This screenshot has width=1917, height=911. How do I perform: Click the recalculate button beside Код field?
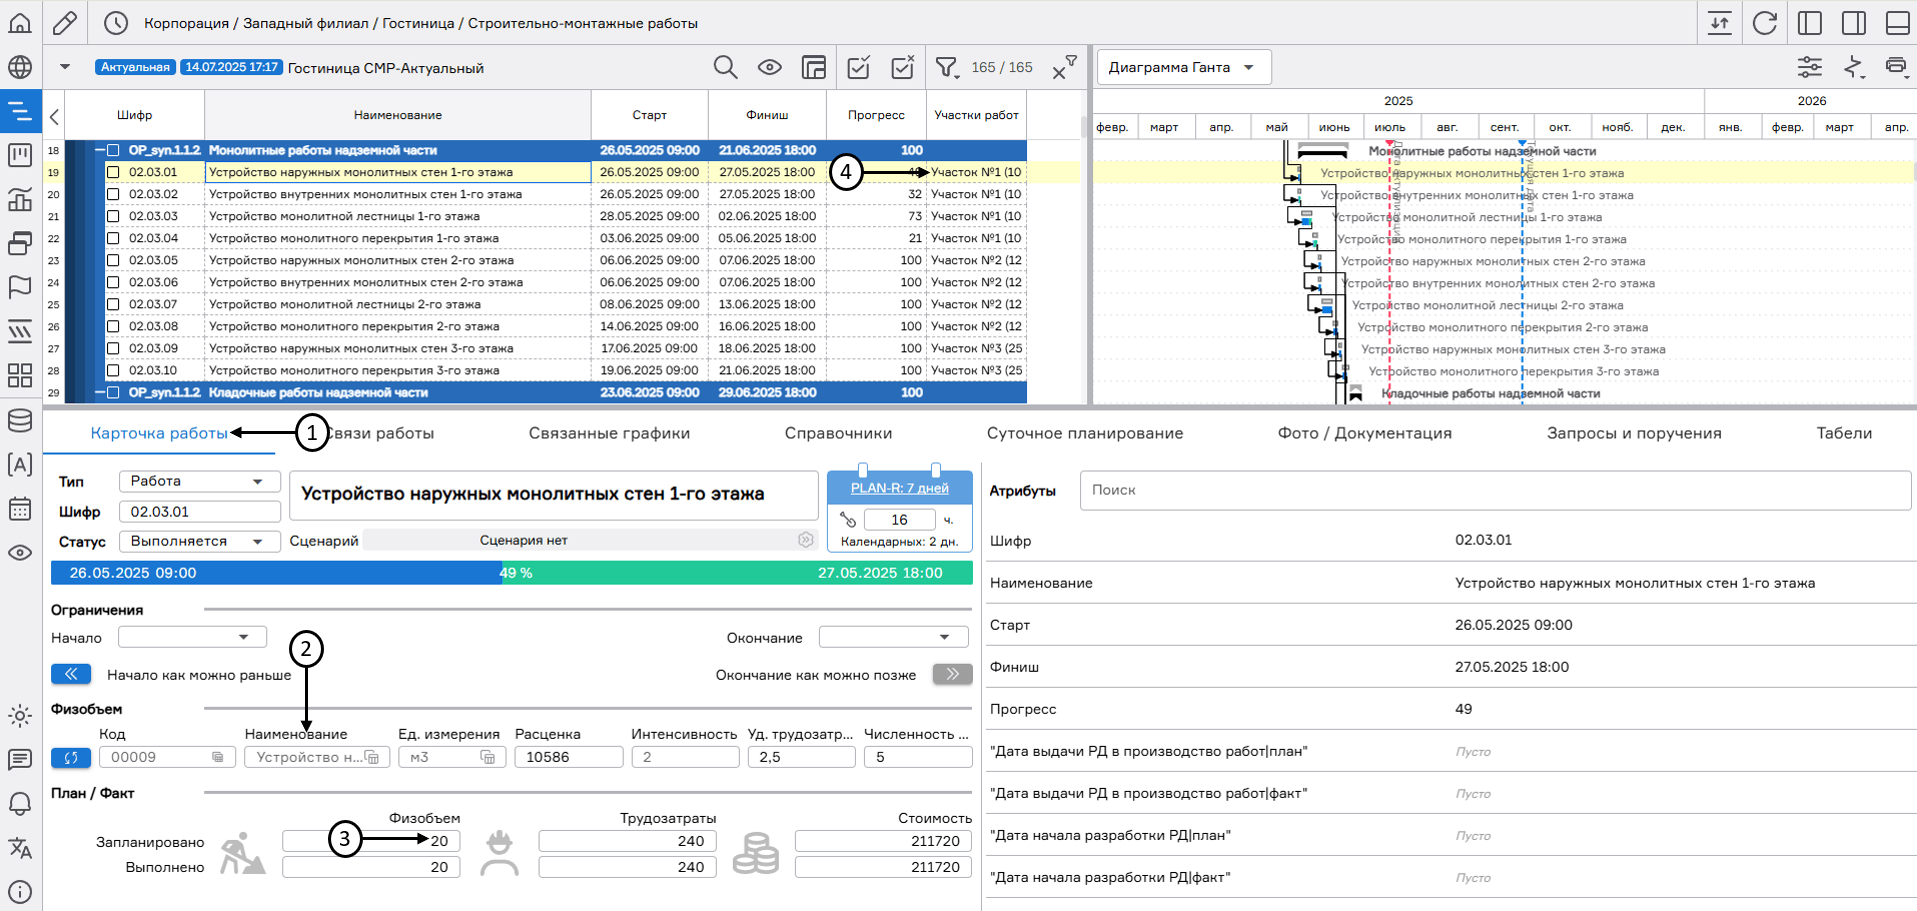[x=71, y=757]
